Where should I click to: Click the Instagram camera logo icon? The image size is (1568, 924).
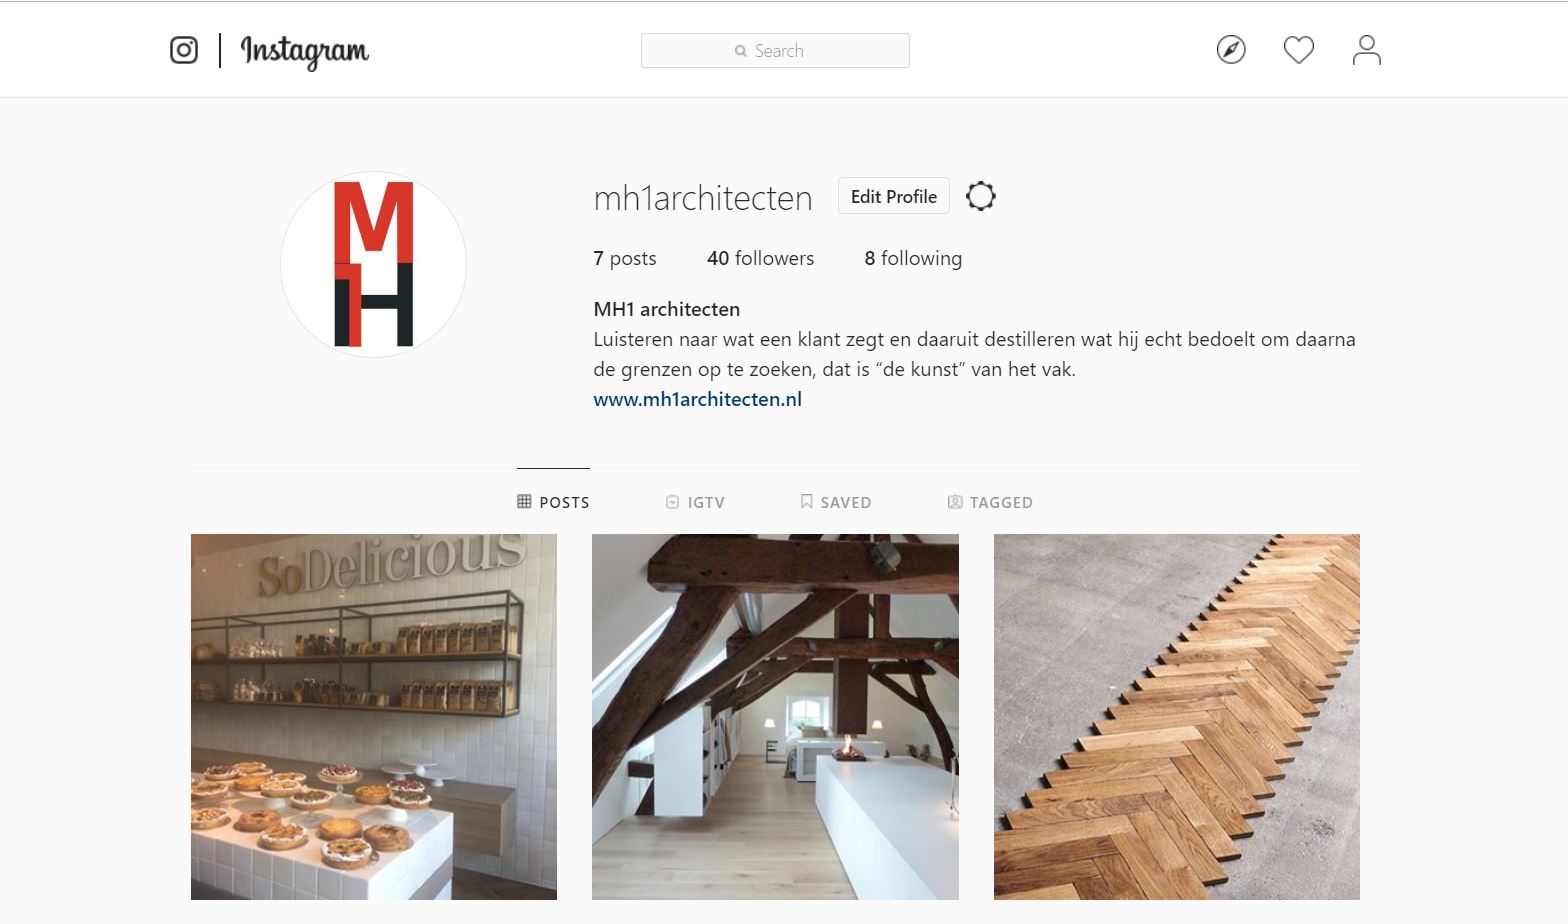184,50
